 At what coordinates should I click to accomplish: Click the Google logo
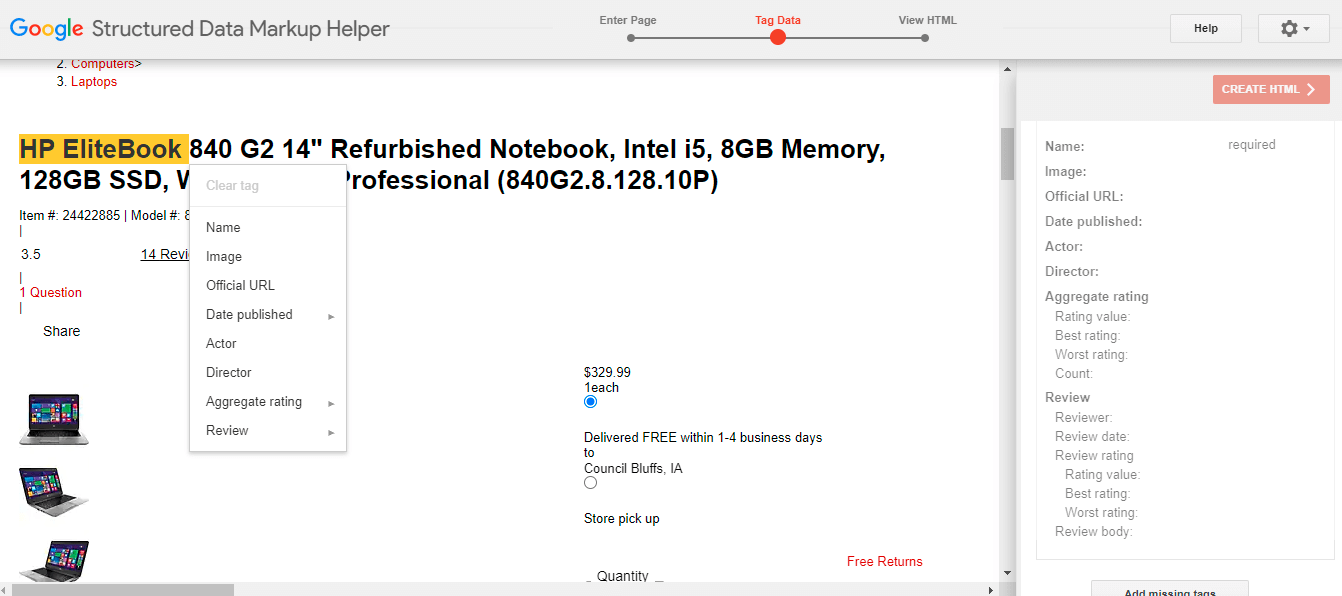tap(46, 29)
